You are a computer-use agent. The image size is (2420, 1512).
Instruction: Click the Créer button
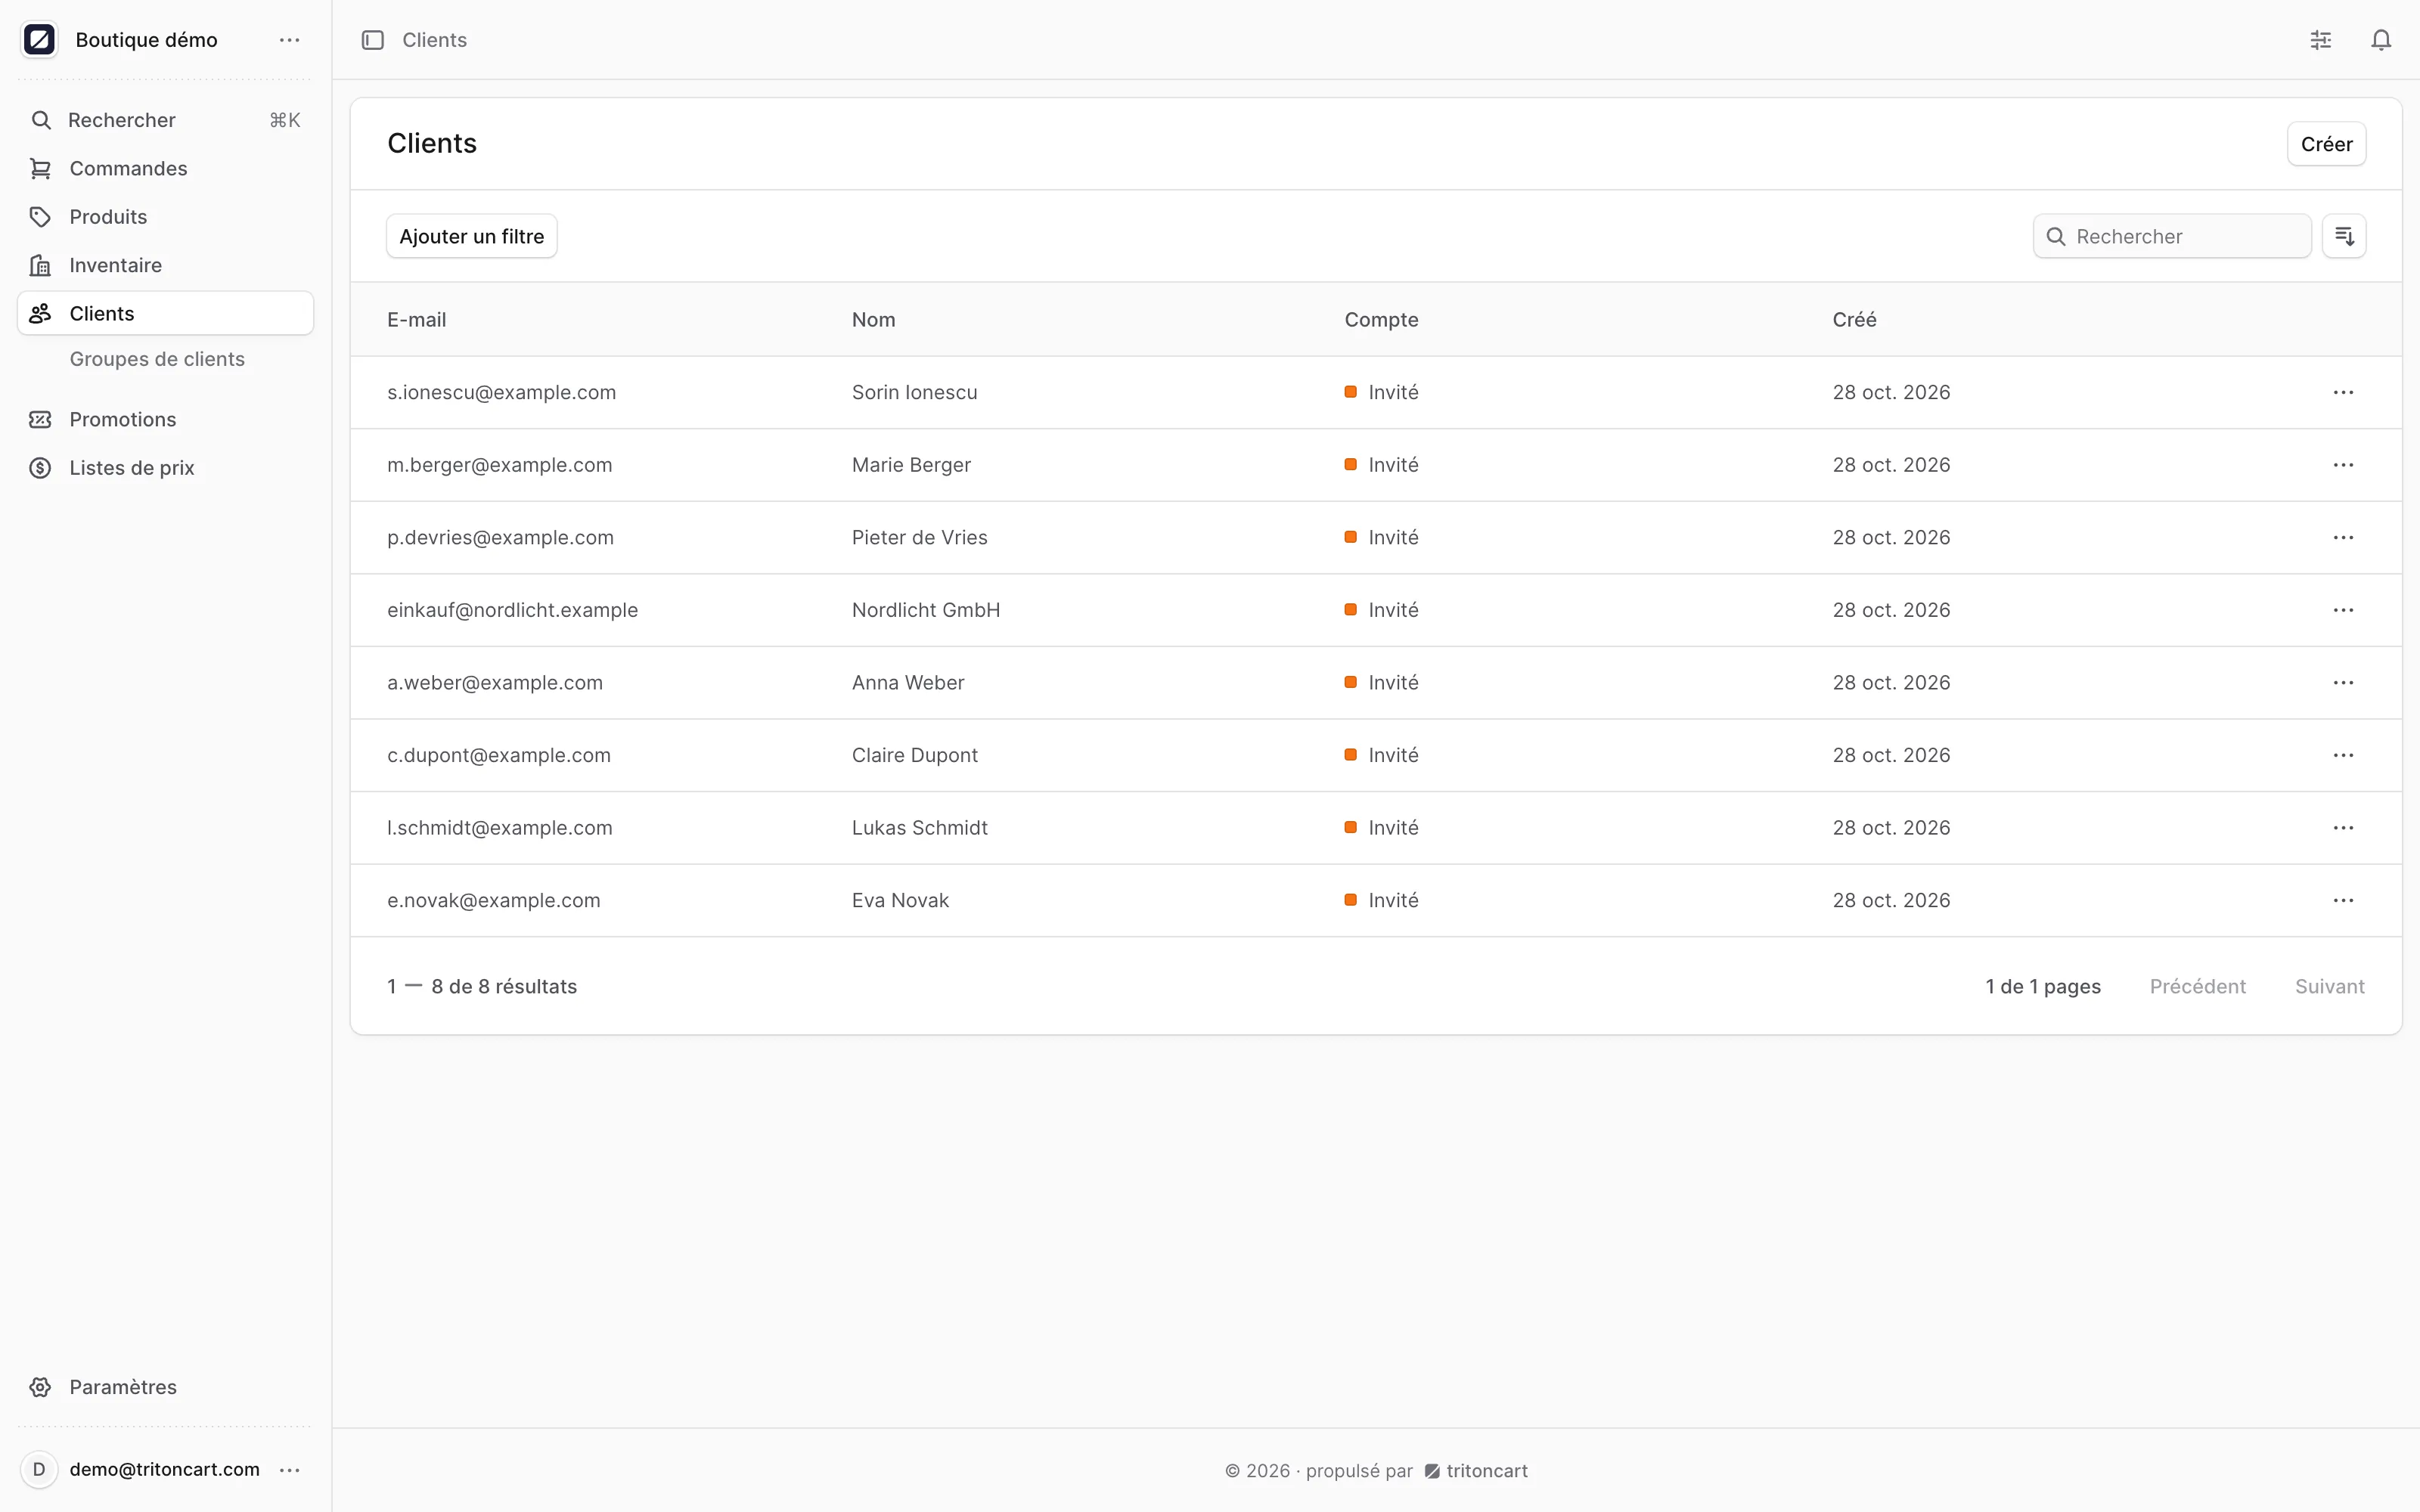[x=2326, y=144]
